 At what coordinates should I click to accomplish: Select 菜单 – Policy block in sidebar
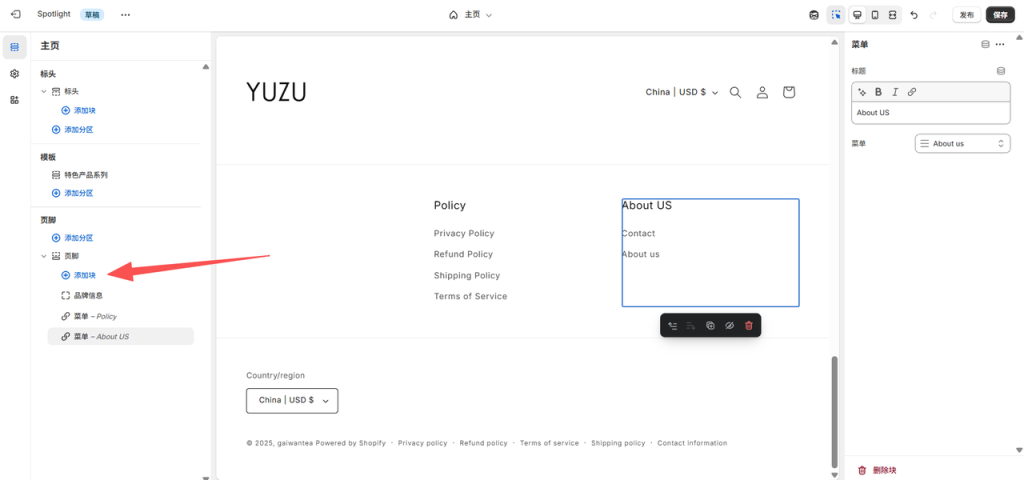click(95, 316)
